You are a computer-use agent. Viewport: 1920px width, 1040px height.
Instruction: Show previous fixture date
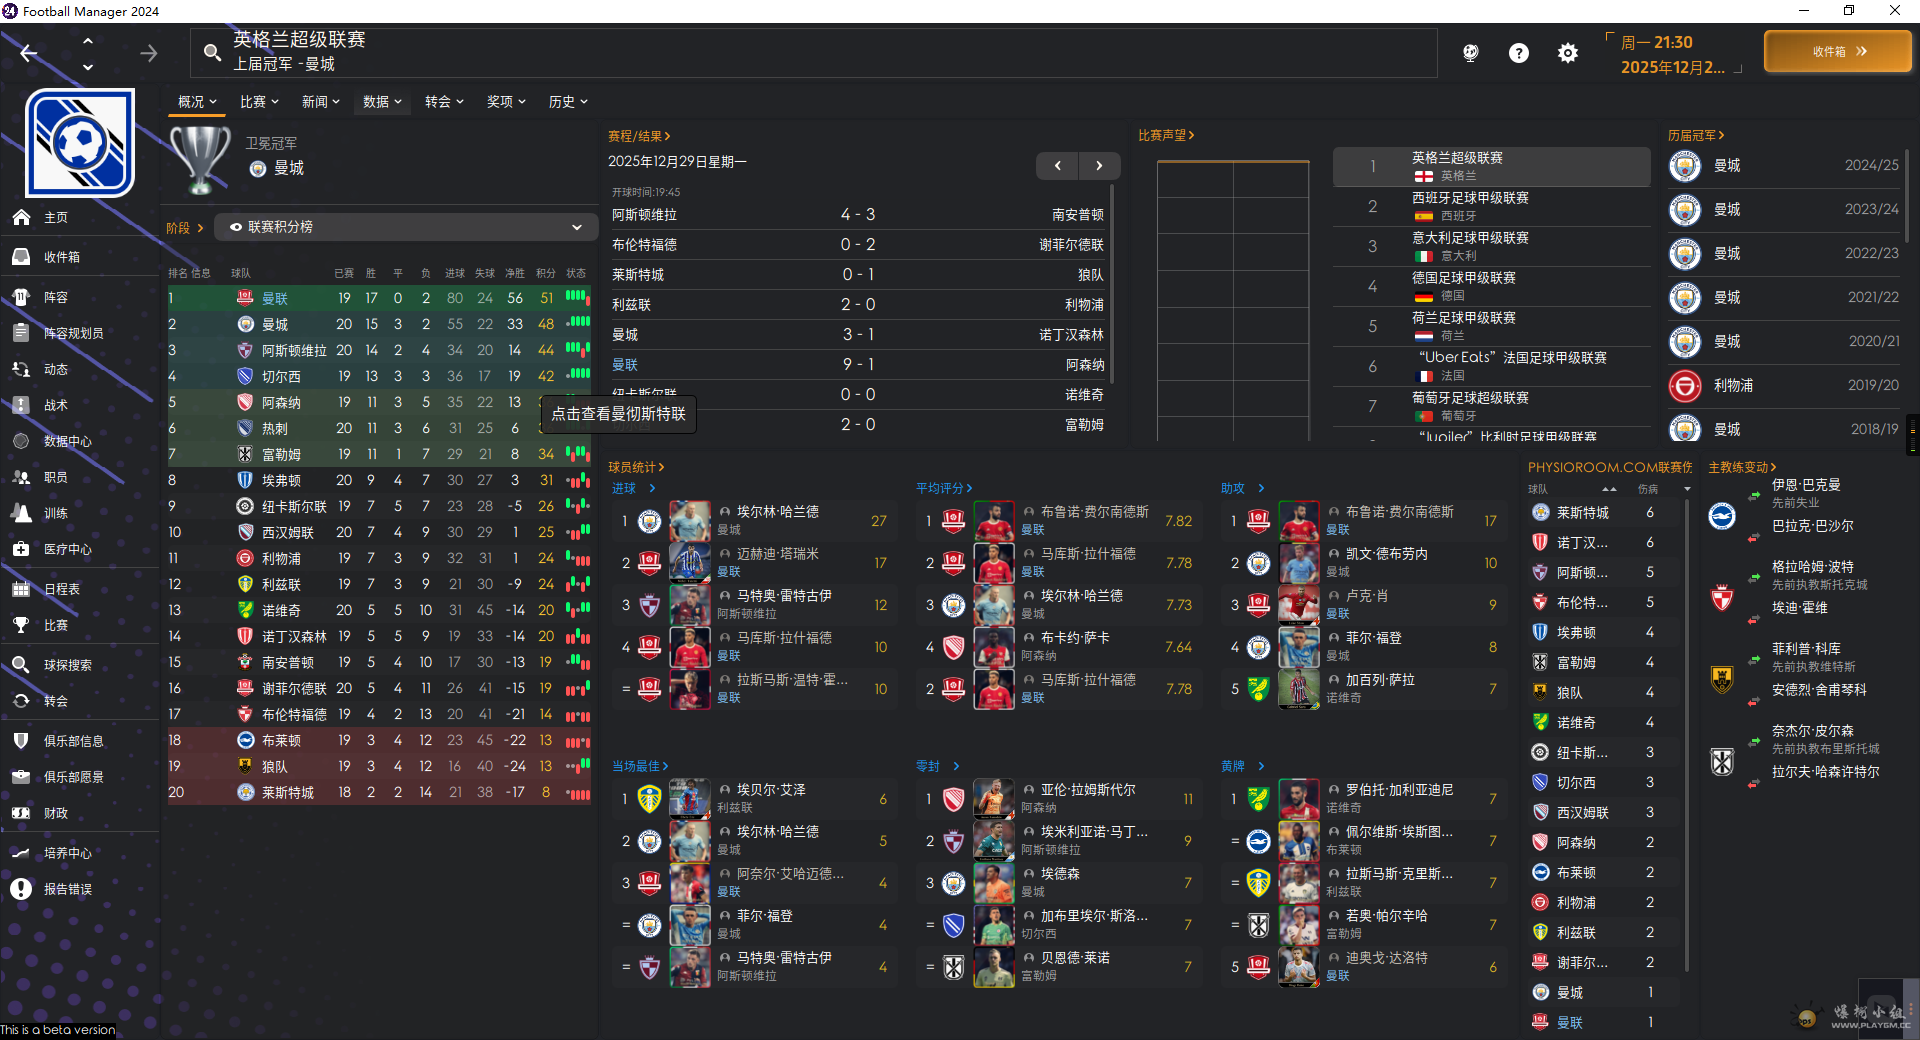click(x=1057, y=166)
